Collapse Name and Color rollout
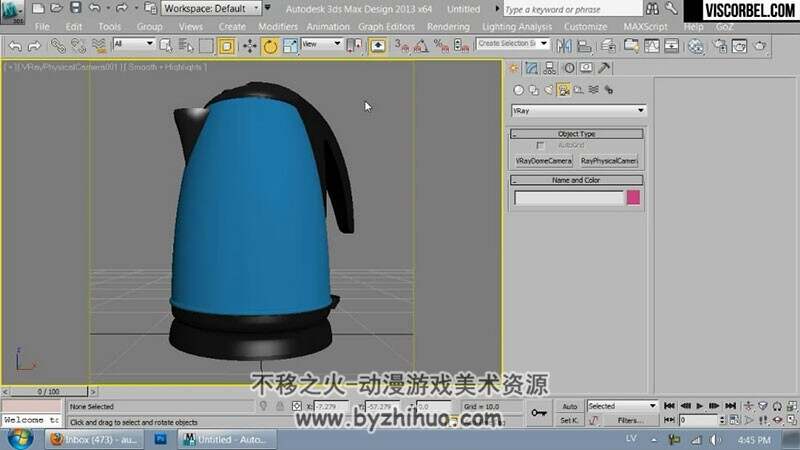 577,180
